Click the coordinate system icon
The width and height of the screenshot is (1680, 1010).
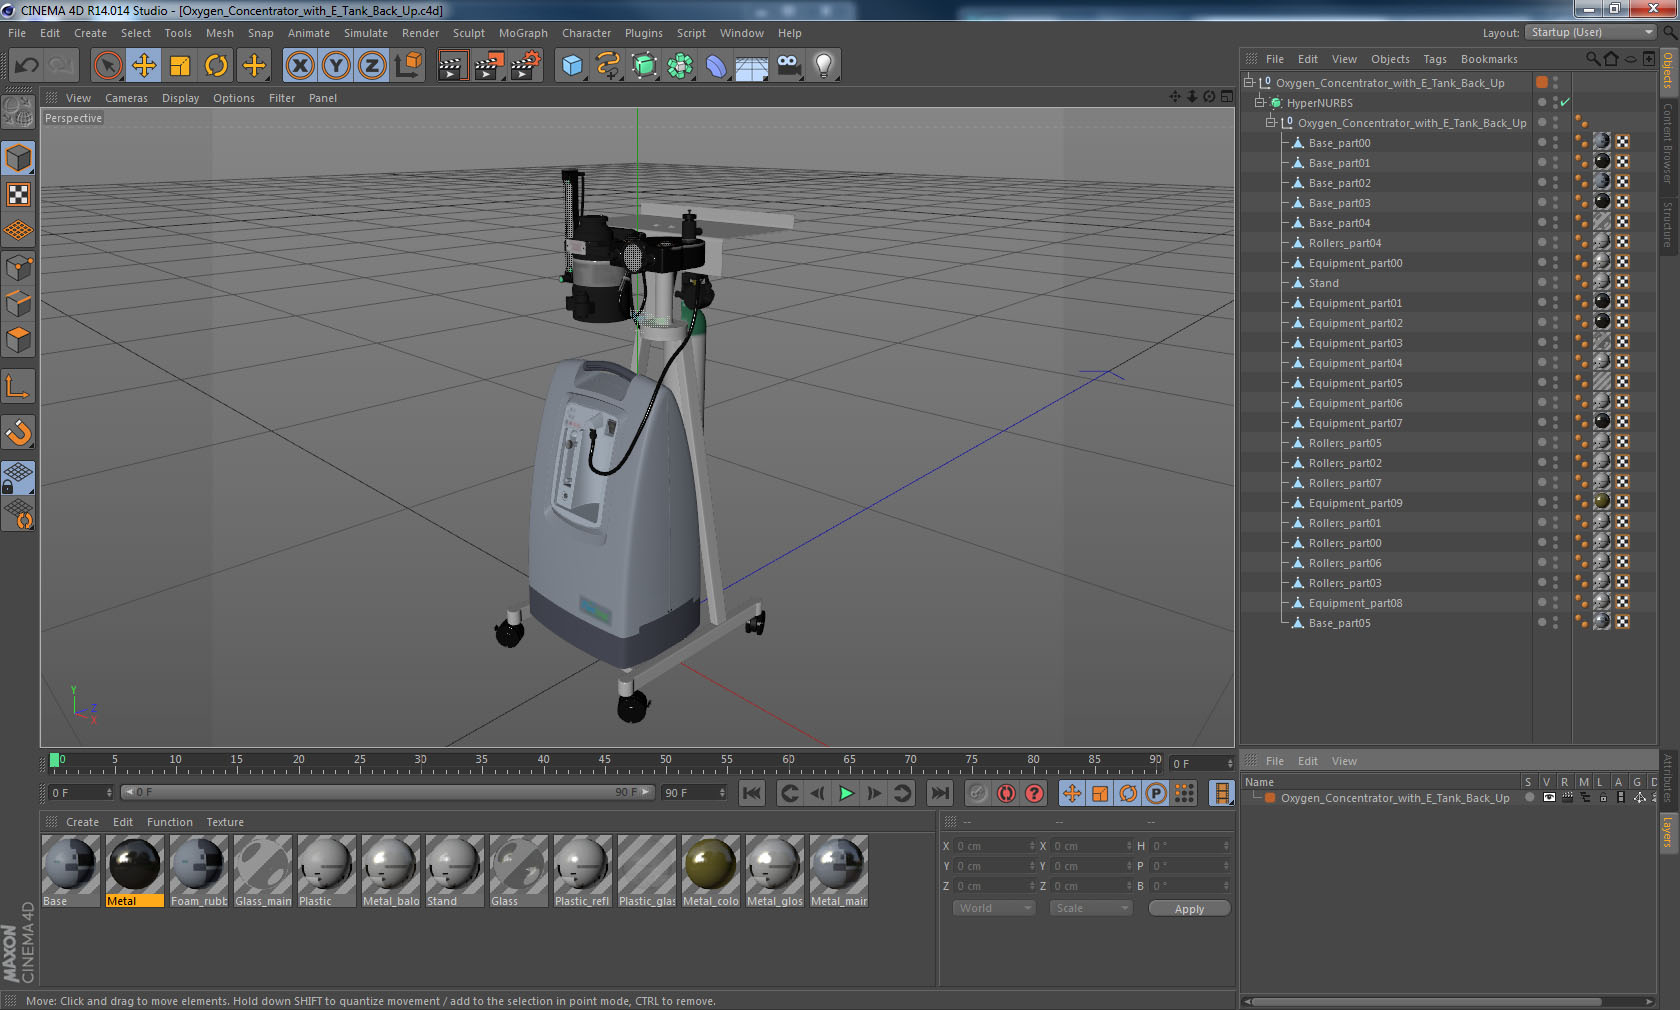click(408, 66)
